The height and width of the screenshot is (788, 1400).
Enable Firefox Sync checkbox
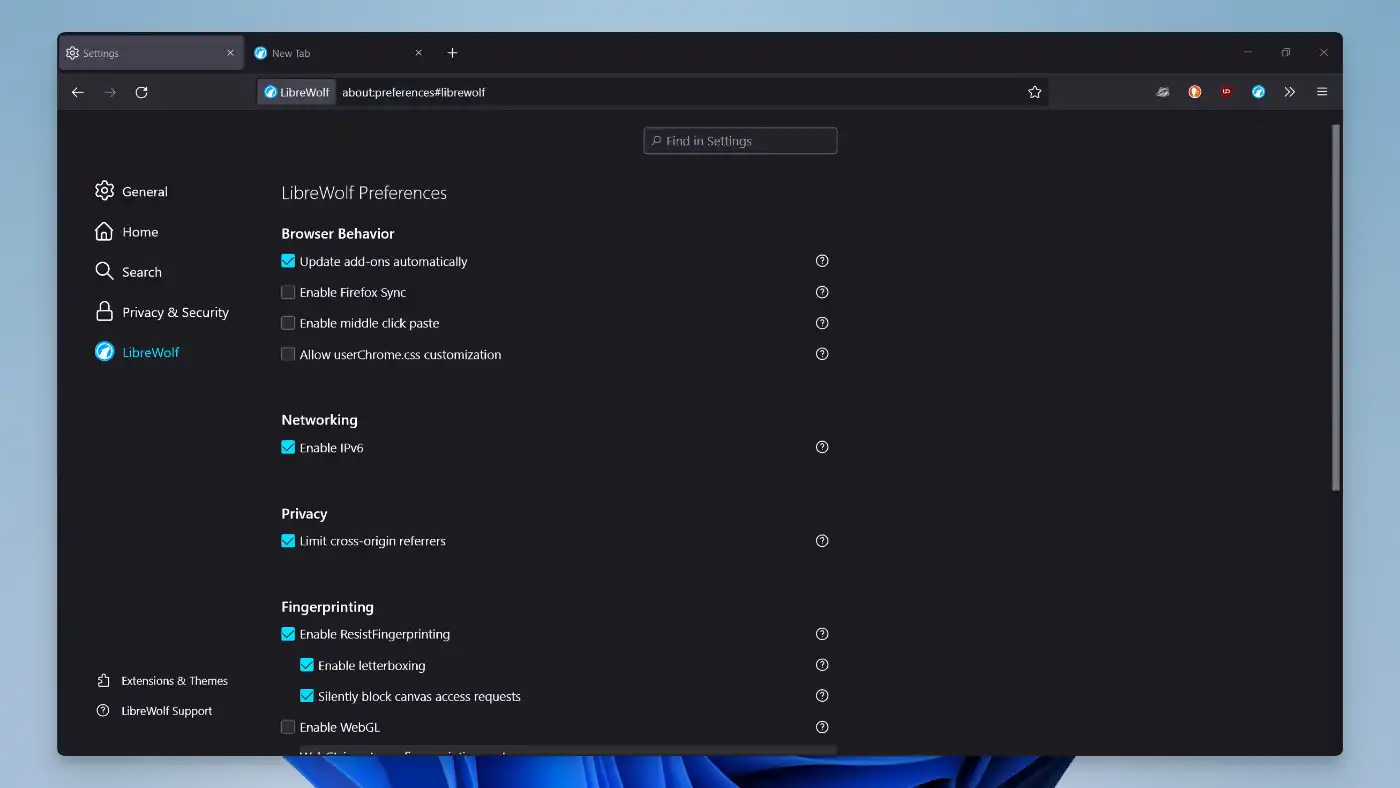coord(288,293)
